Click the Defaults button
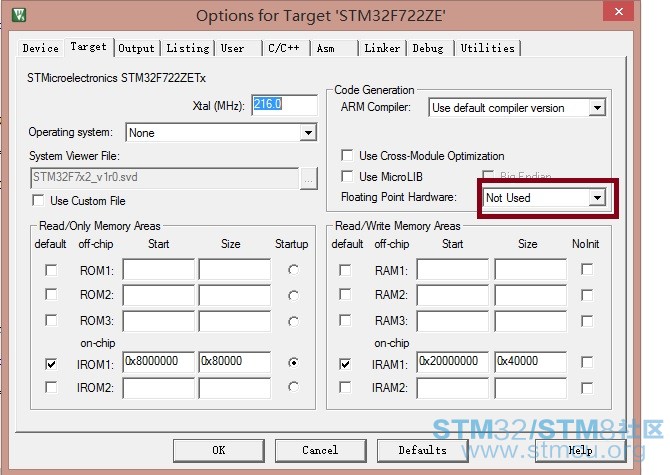 click(x=422, y=450)
